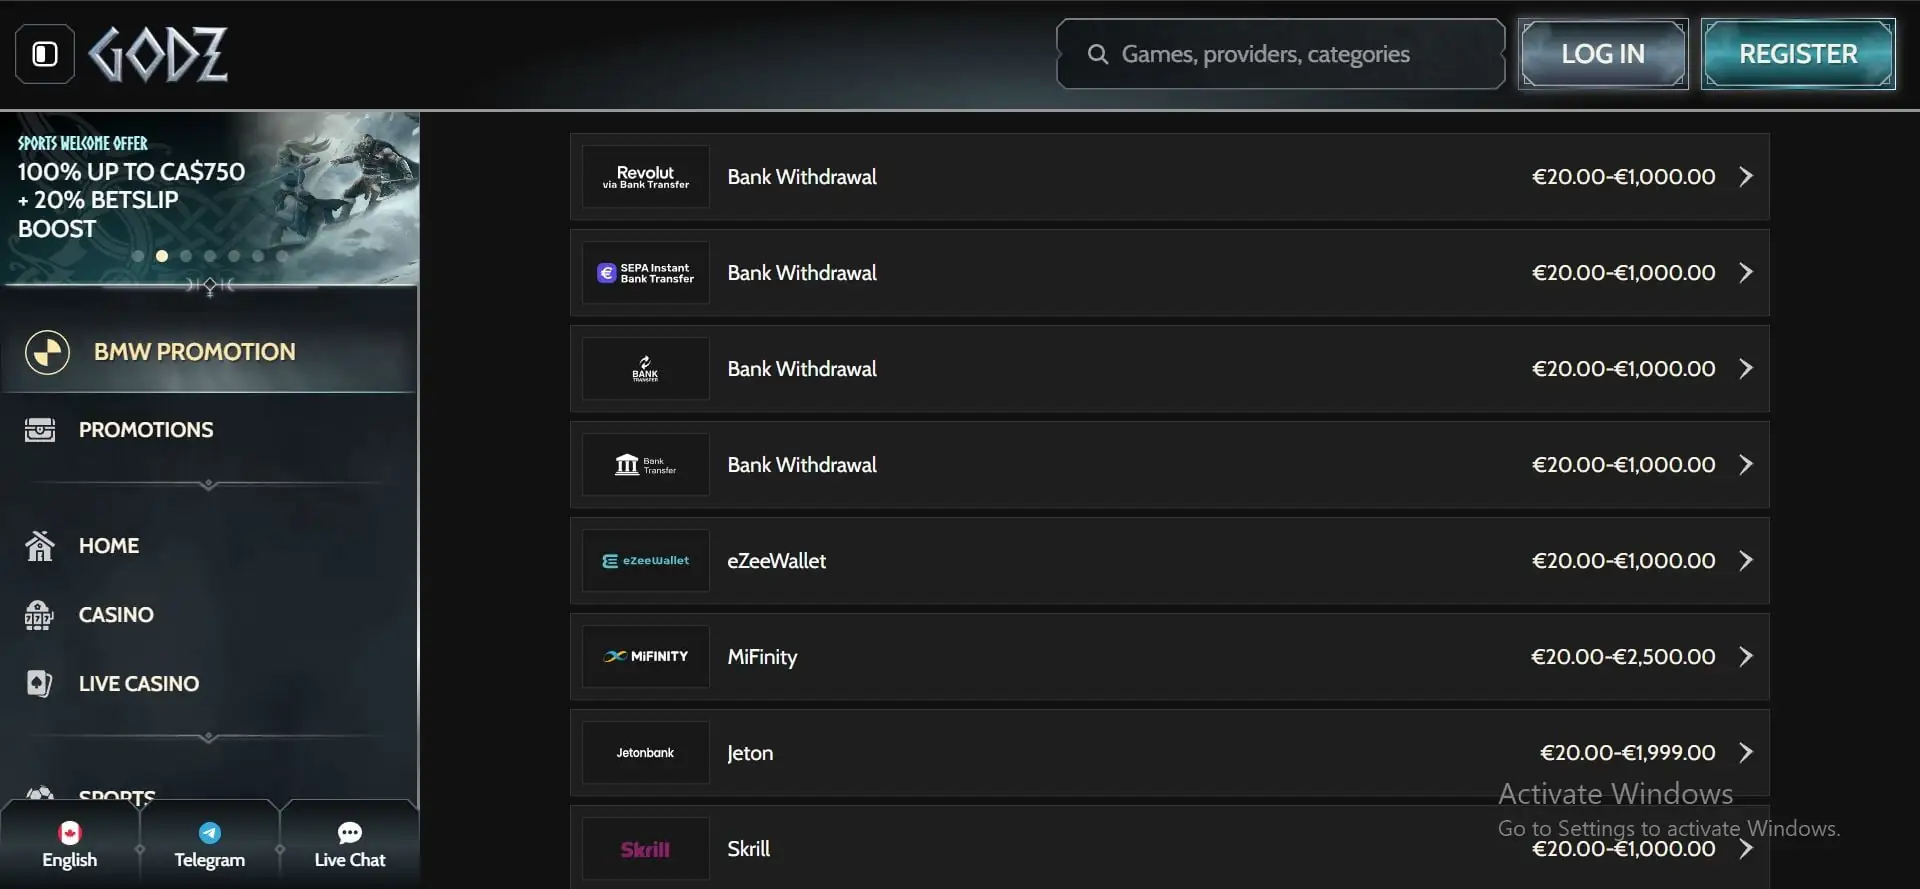Change language via English label
The image size is (1920, 889).
pos(70,860)
